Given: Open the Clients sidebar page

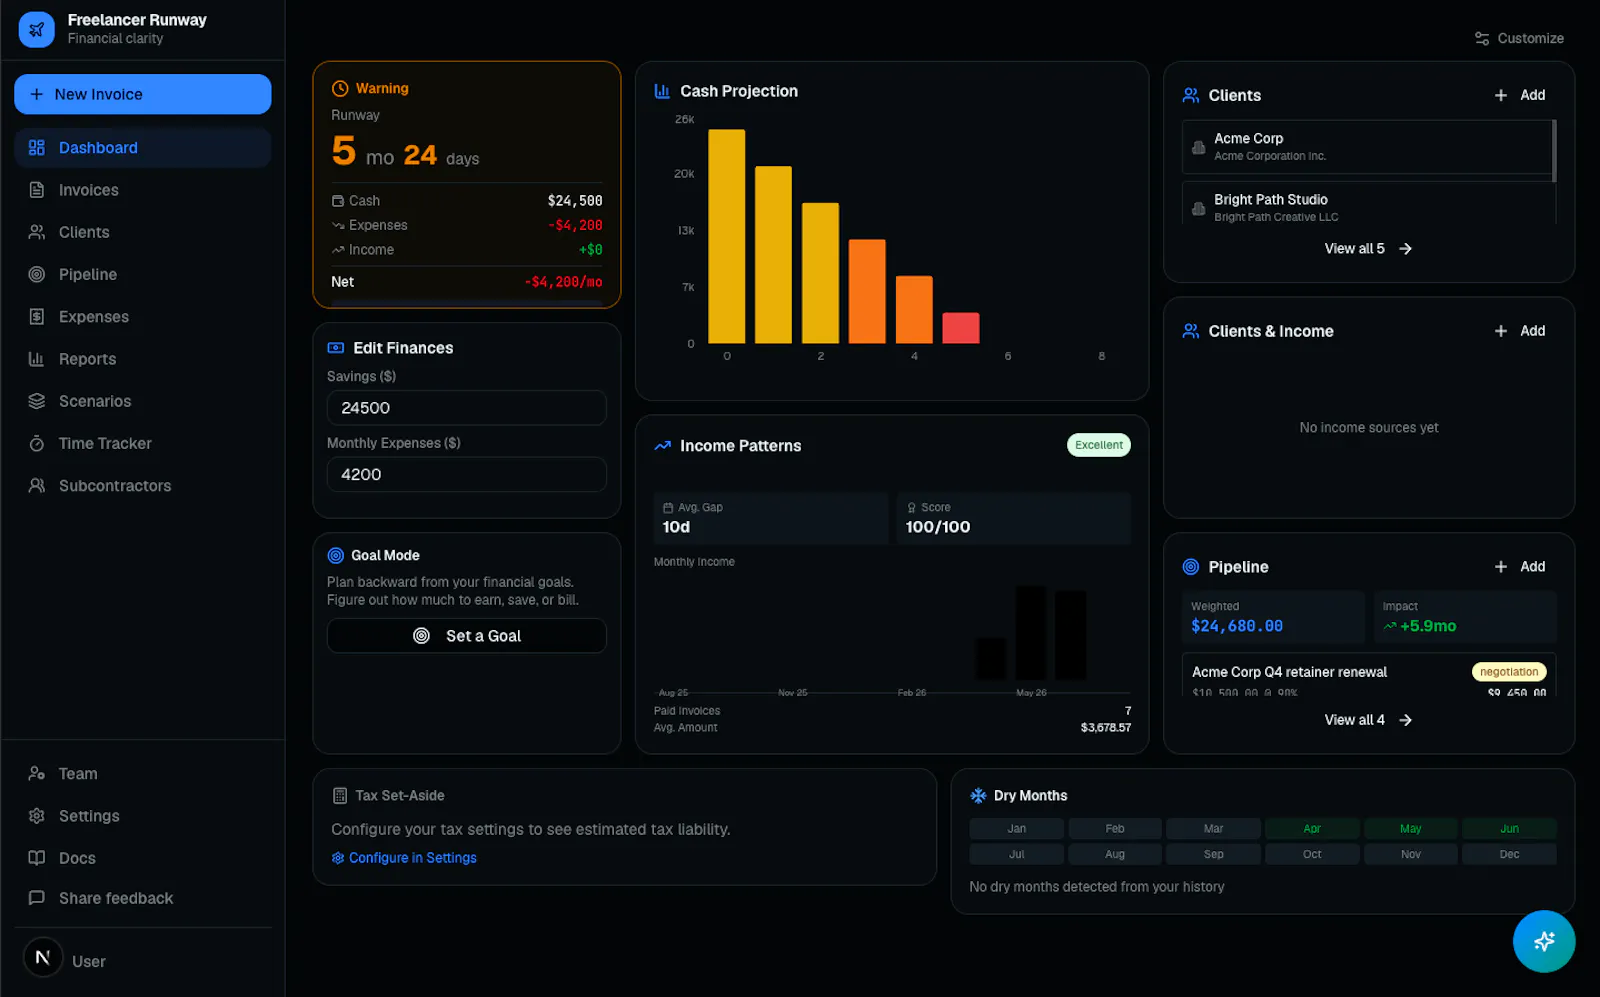Looking at the screenshot, I should point(142,232).
